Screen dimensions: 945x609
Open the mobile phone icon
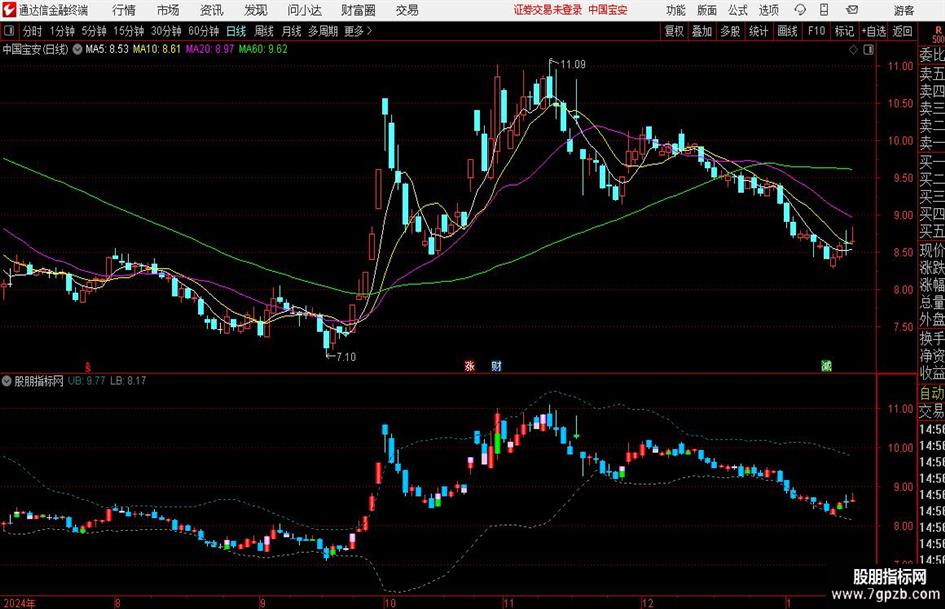(824, 10)
